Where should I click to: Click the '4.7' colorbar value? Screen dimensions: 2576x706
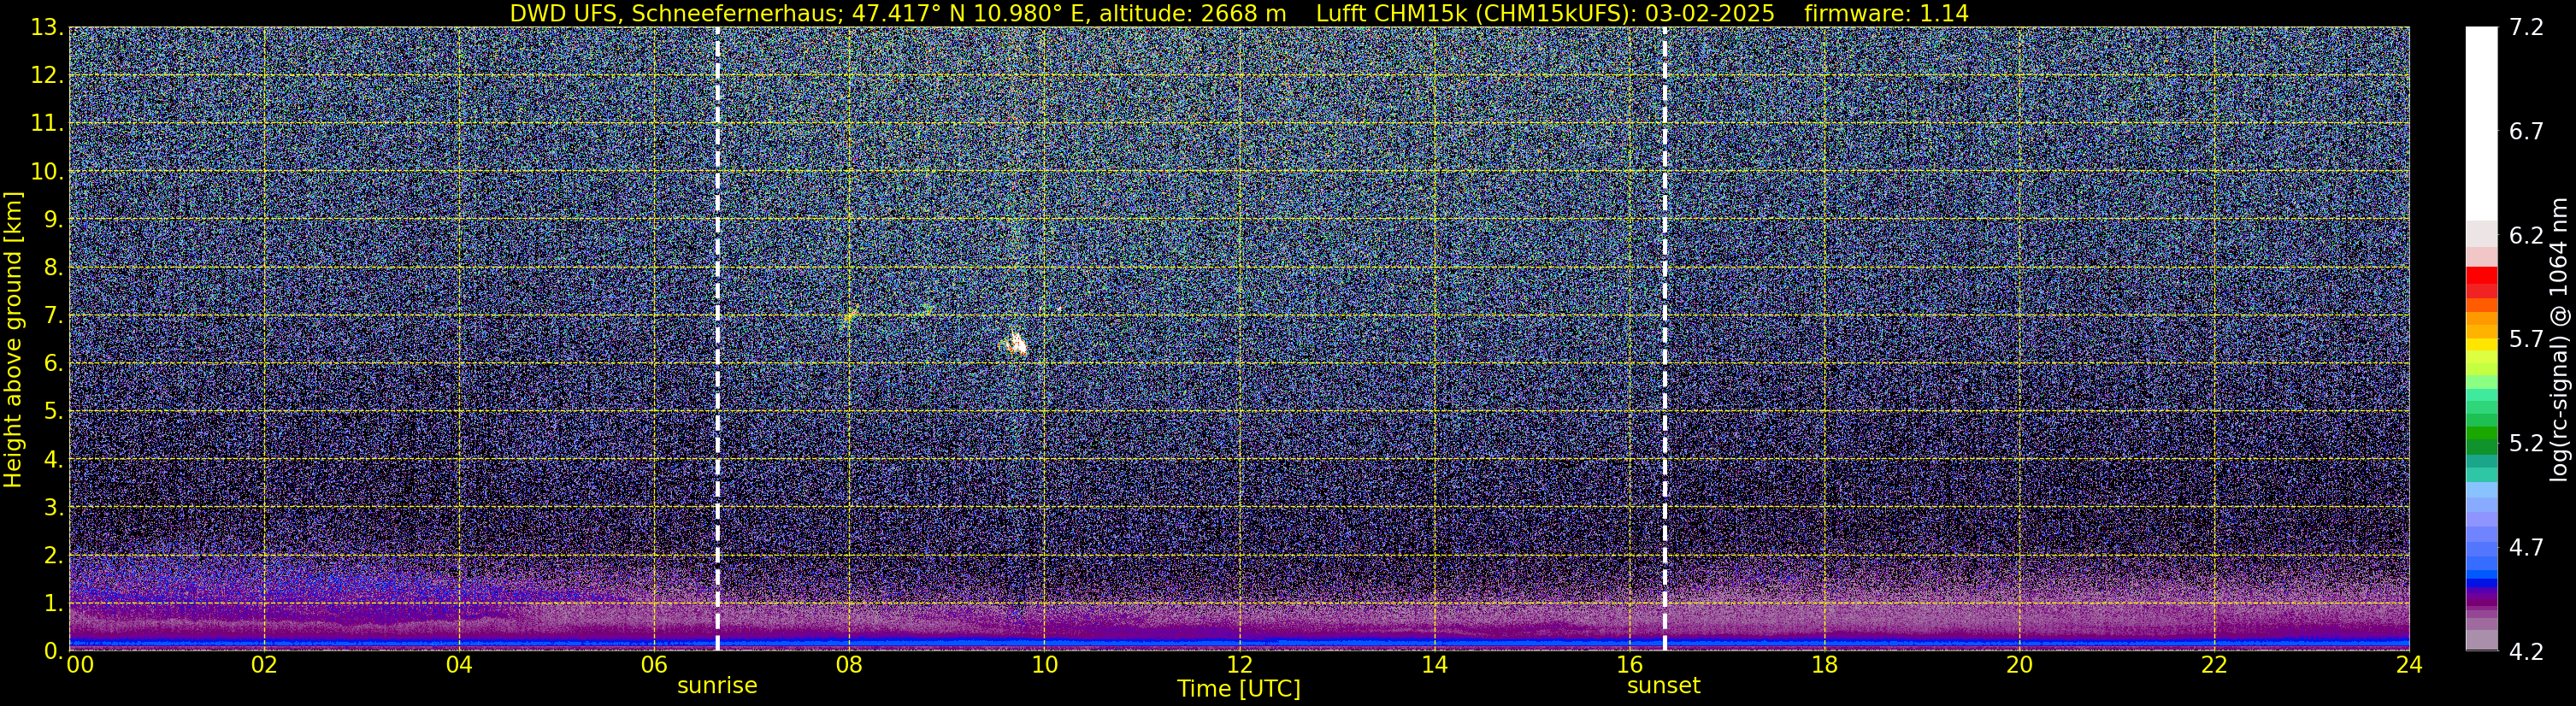click(x=2526, y=548)
